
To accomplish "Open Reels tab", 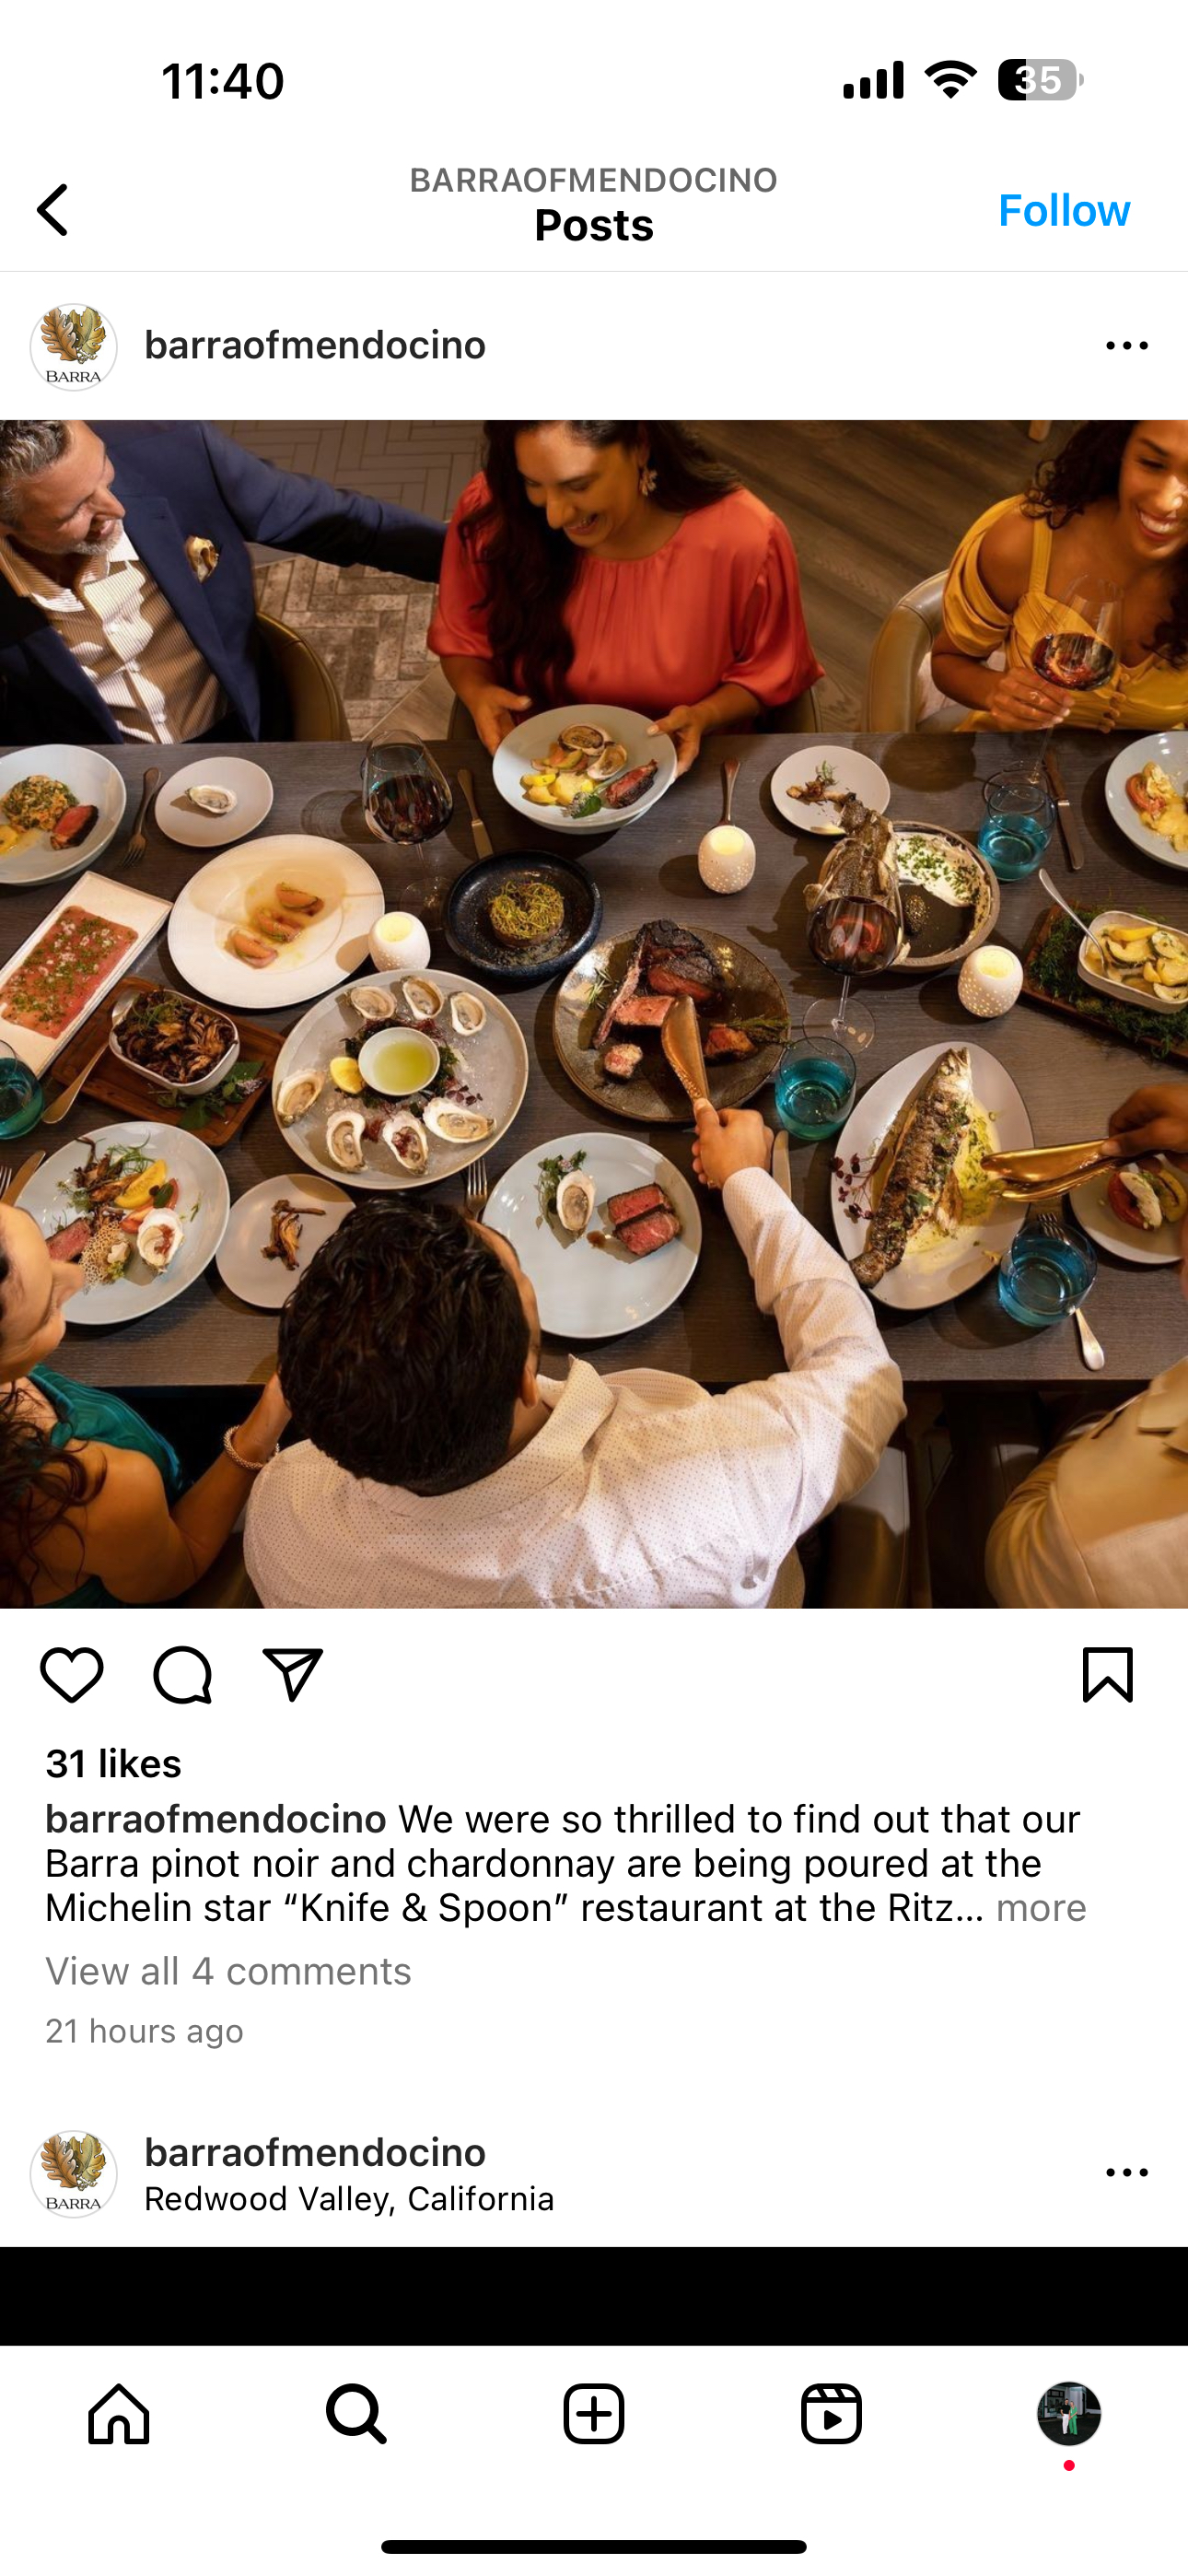I will (x=831, y=2414).
